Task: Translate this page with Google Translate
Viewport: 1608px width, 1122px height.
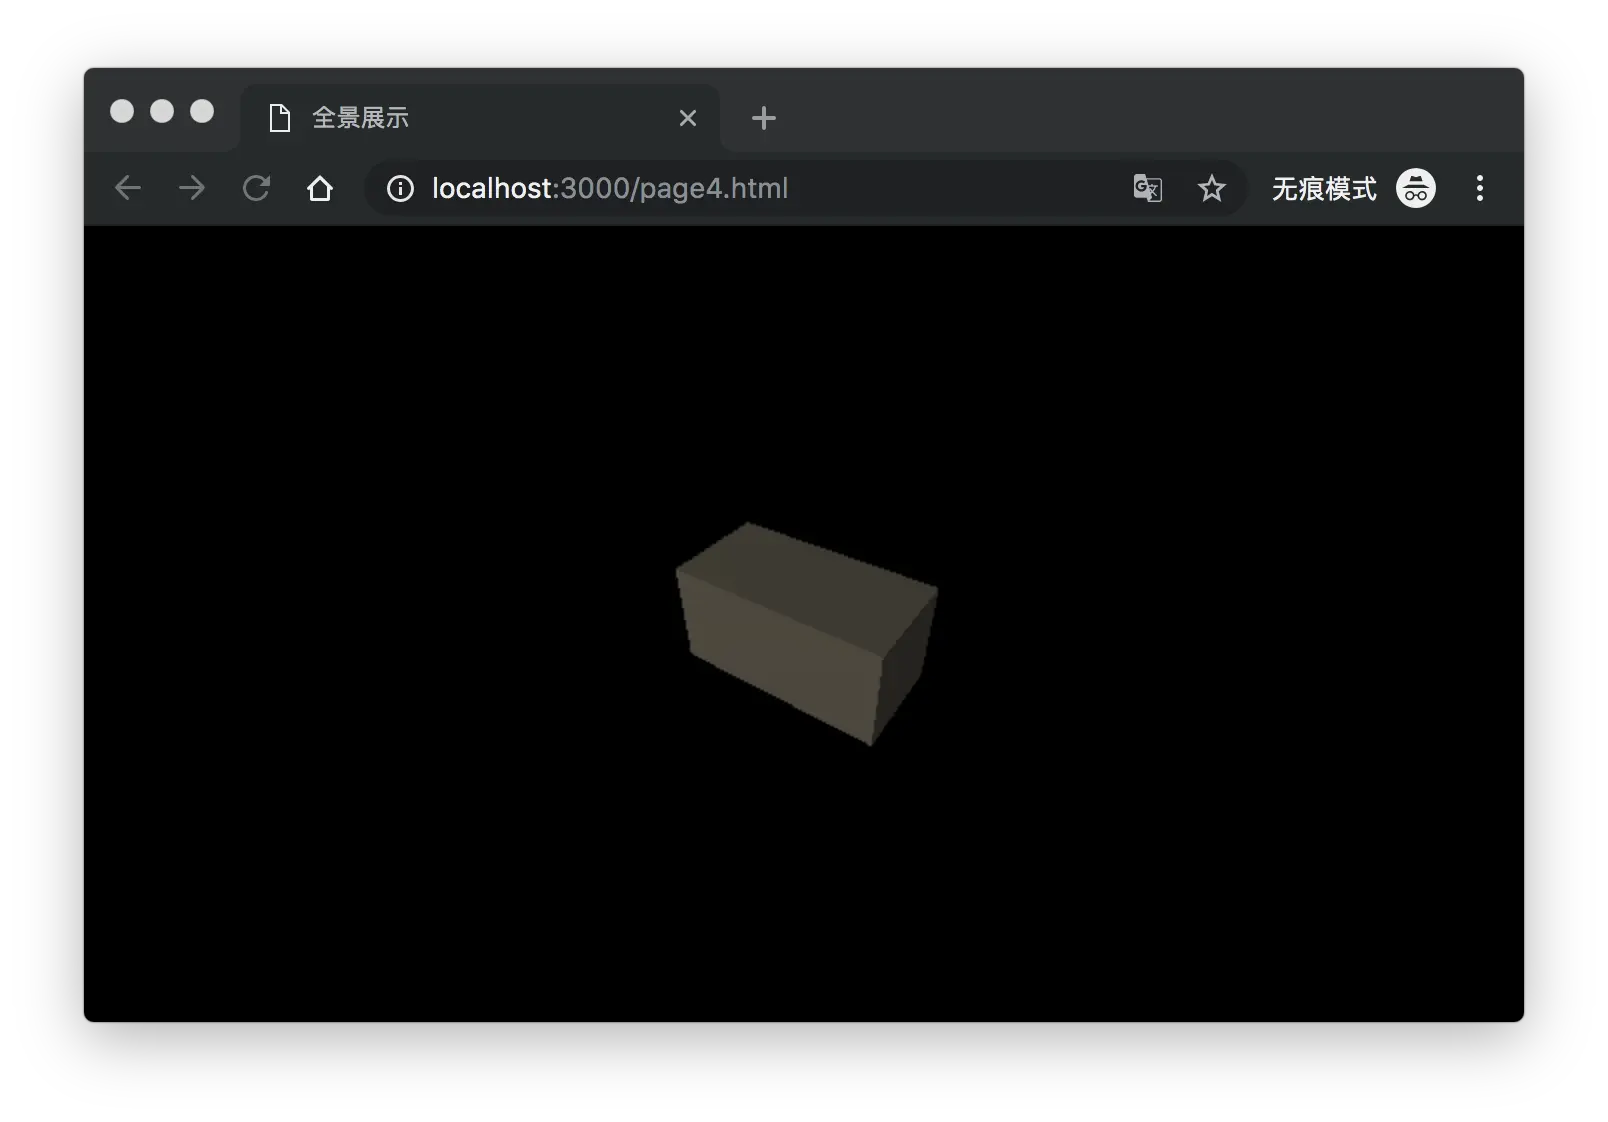Action: pyautogui.click(x=1147, y=188)
